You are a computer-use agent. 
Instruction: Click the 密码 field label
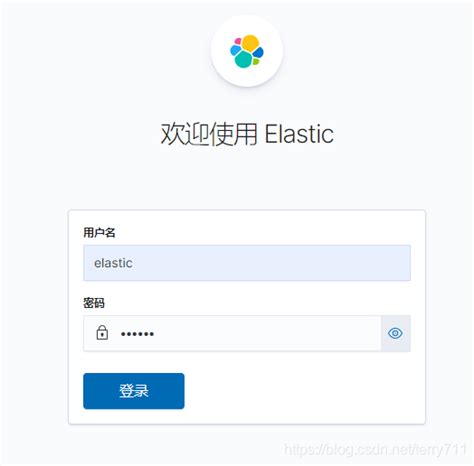pyautogui.click(x=94, y=303)
